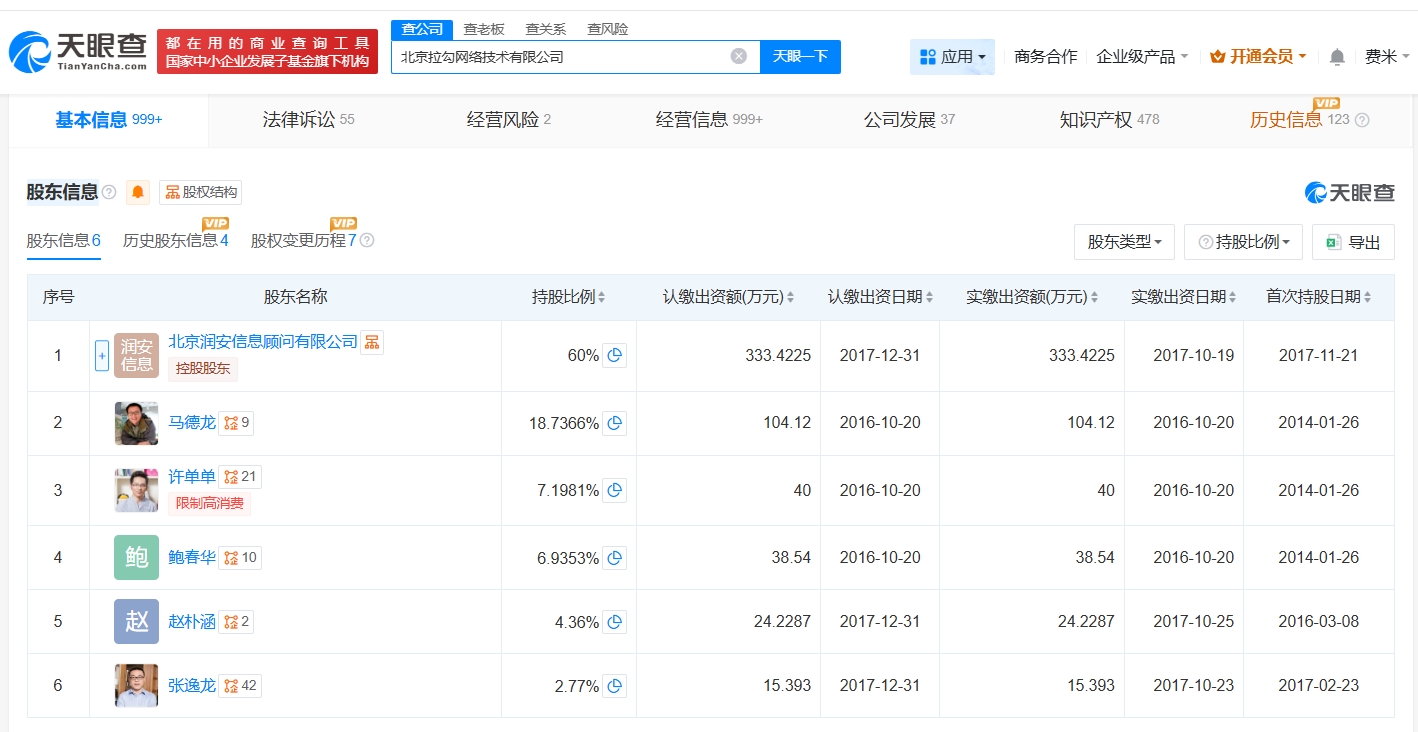
Task: Open 马德龙's related companies badge
Action: tap(237, 423)
